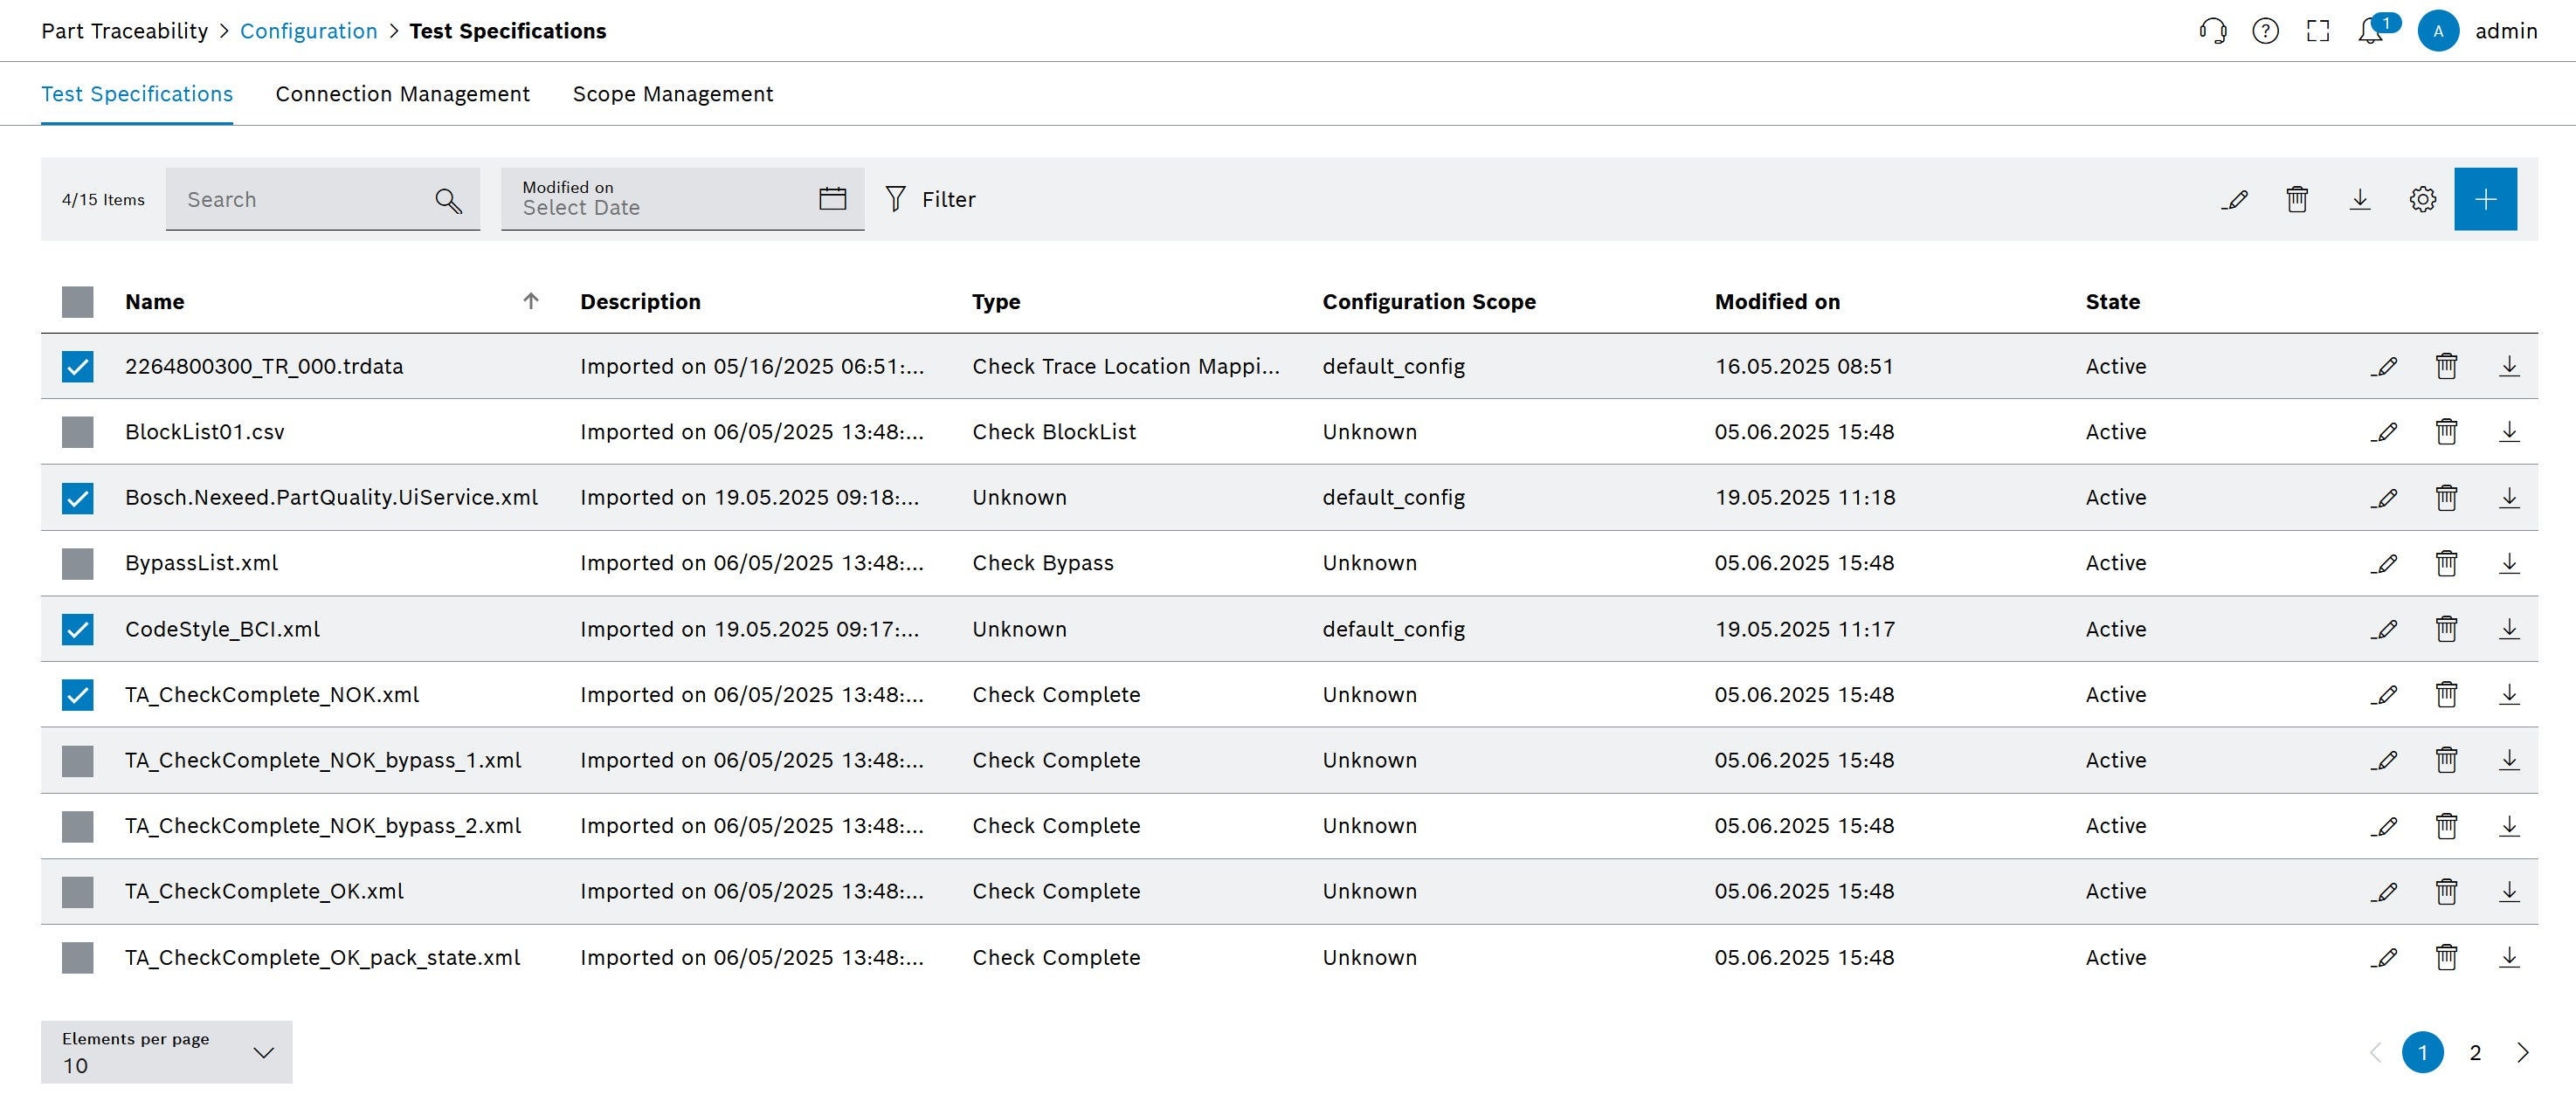2576x1095 pixels.
Task: Delete the CodeStyle_BCI.xml row
Action: (x=2446, y=629)
